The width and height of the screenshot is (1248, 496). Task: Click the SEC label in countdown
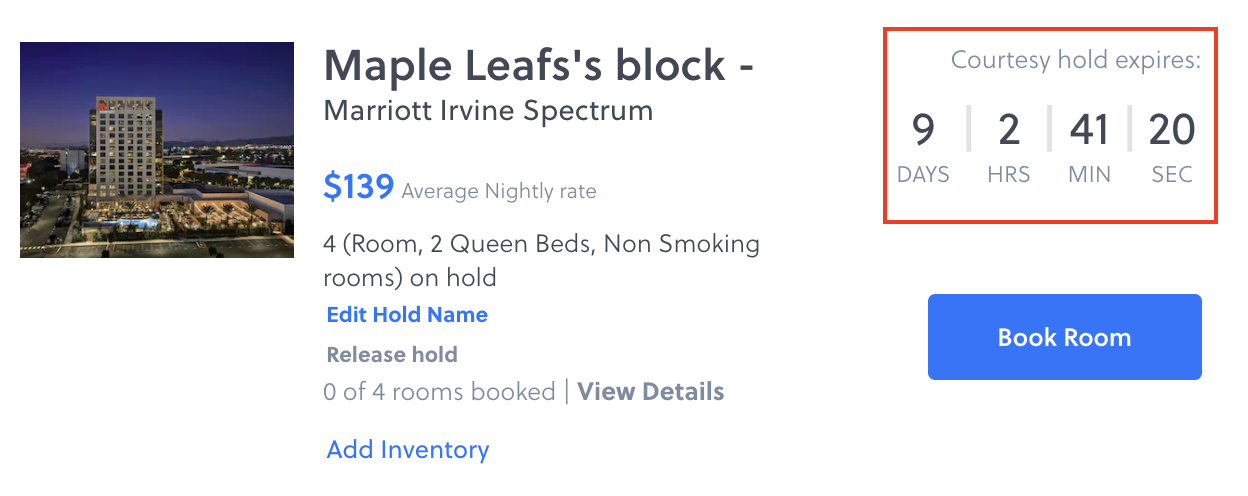(x=1171, y=175)
